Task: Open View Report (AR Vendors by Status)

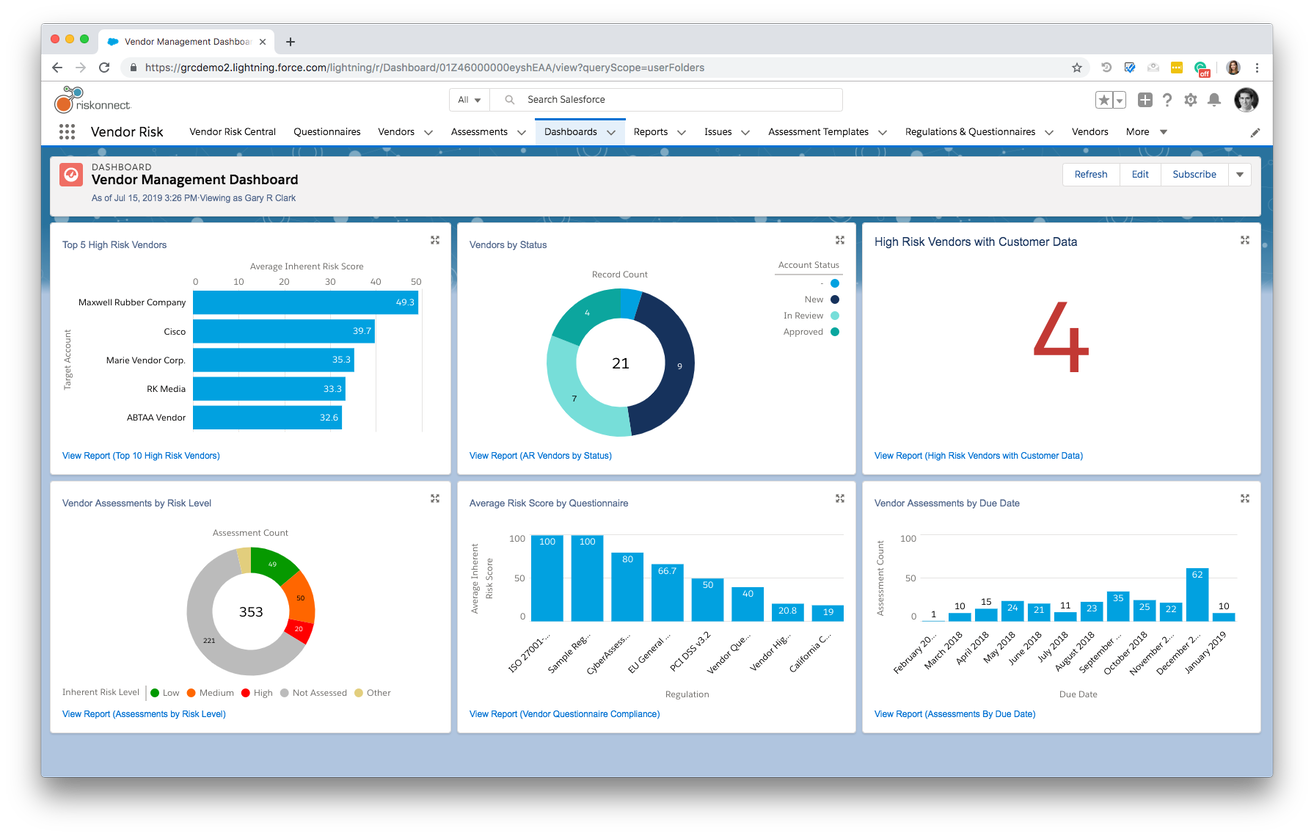Action: pos(540,456)
